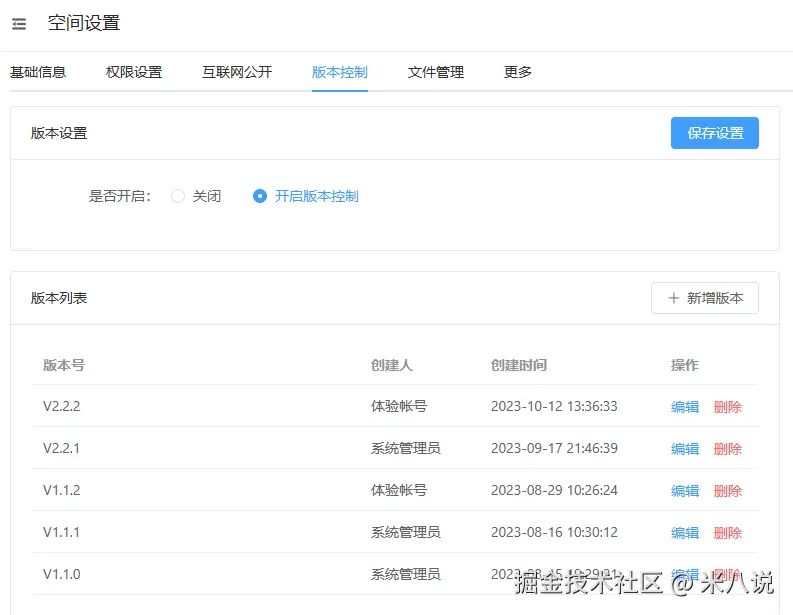
Task: Go to the 文件管理 tab
Action: [435, 72]
